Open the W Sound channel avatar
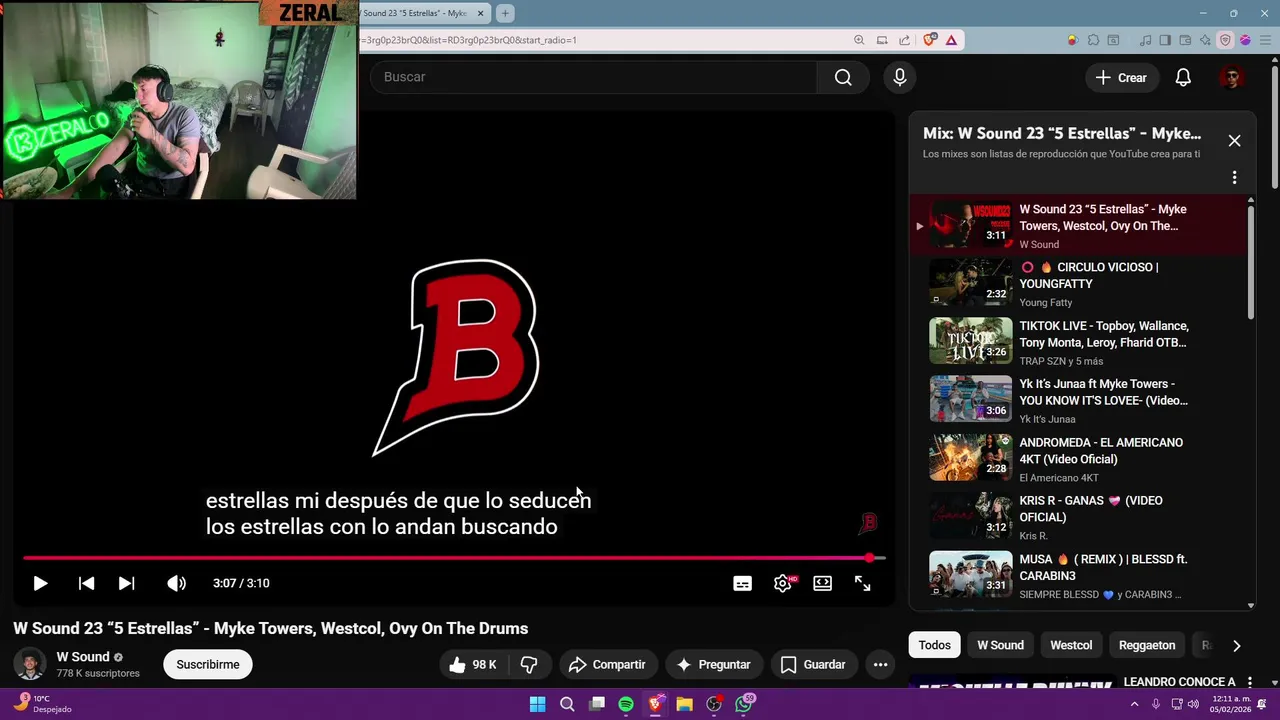Image resolution: width=1280 pixels, height=720 pixels. [x=29, y=664]
